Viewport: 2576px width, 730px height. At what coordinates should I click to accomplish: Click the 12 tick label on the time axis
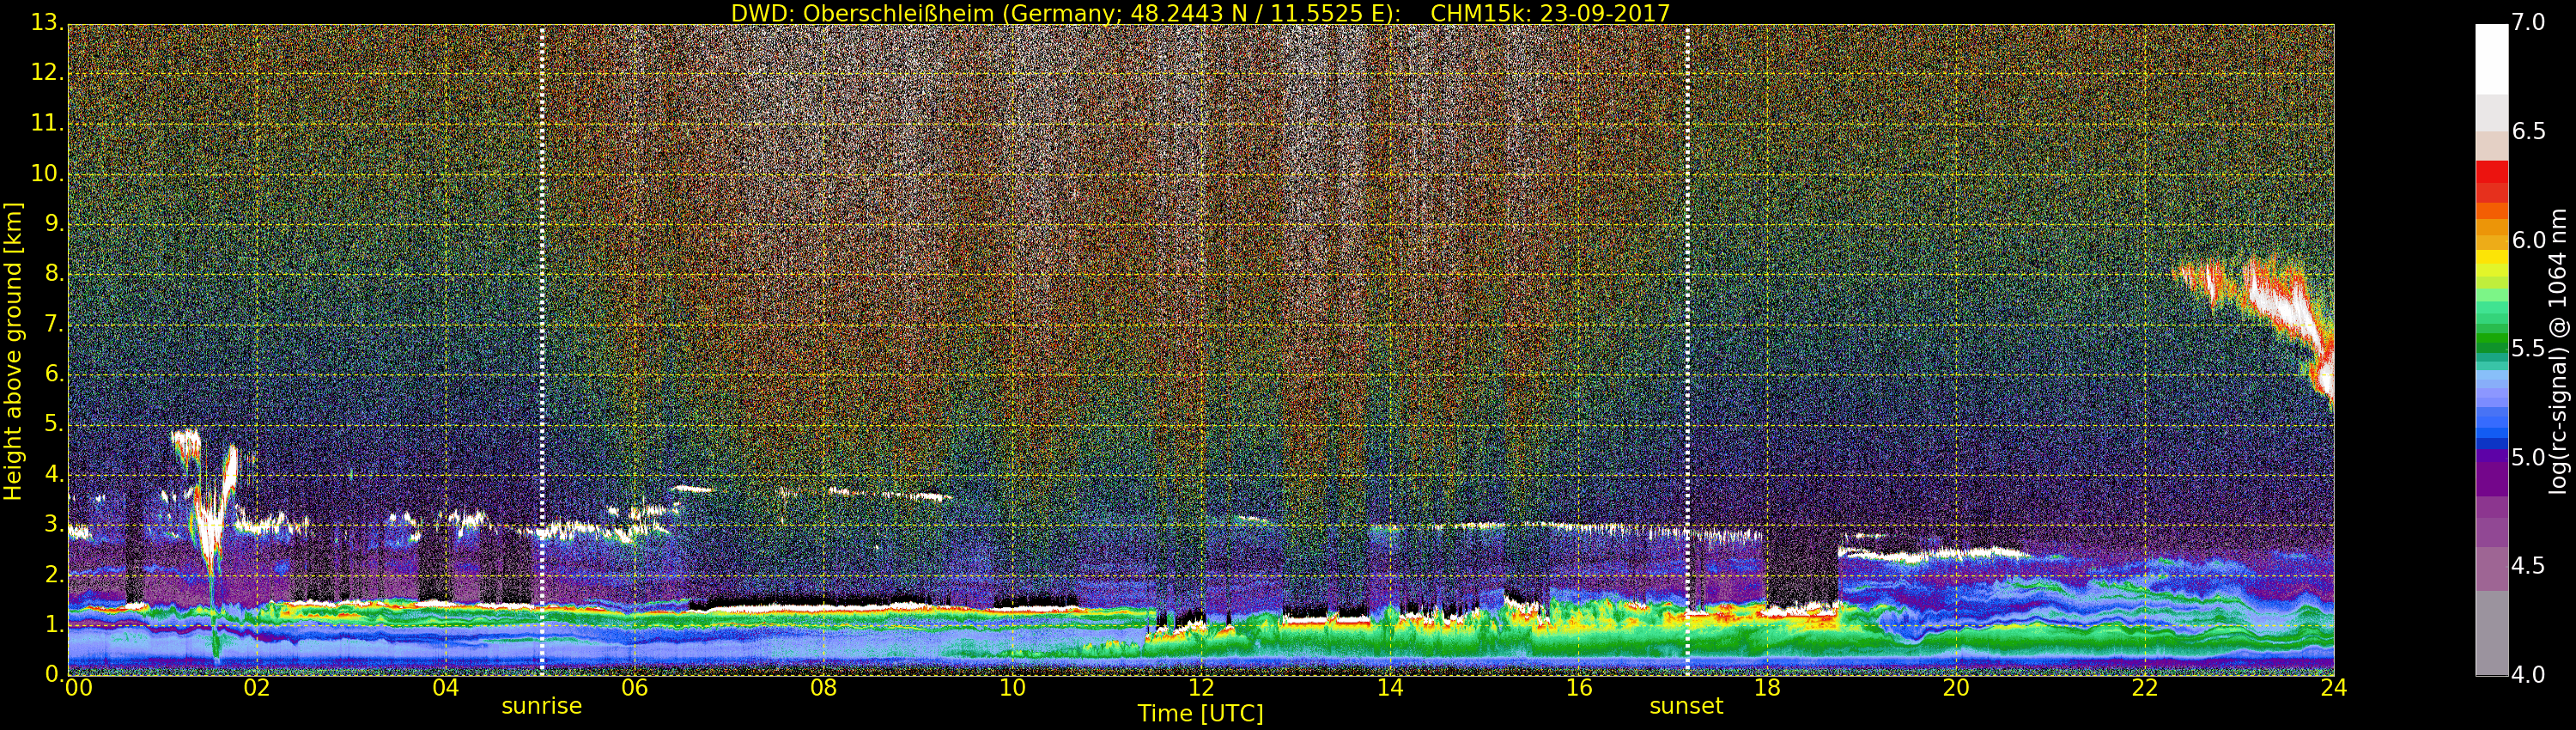pyautogui.click(x=1201, y=688)
